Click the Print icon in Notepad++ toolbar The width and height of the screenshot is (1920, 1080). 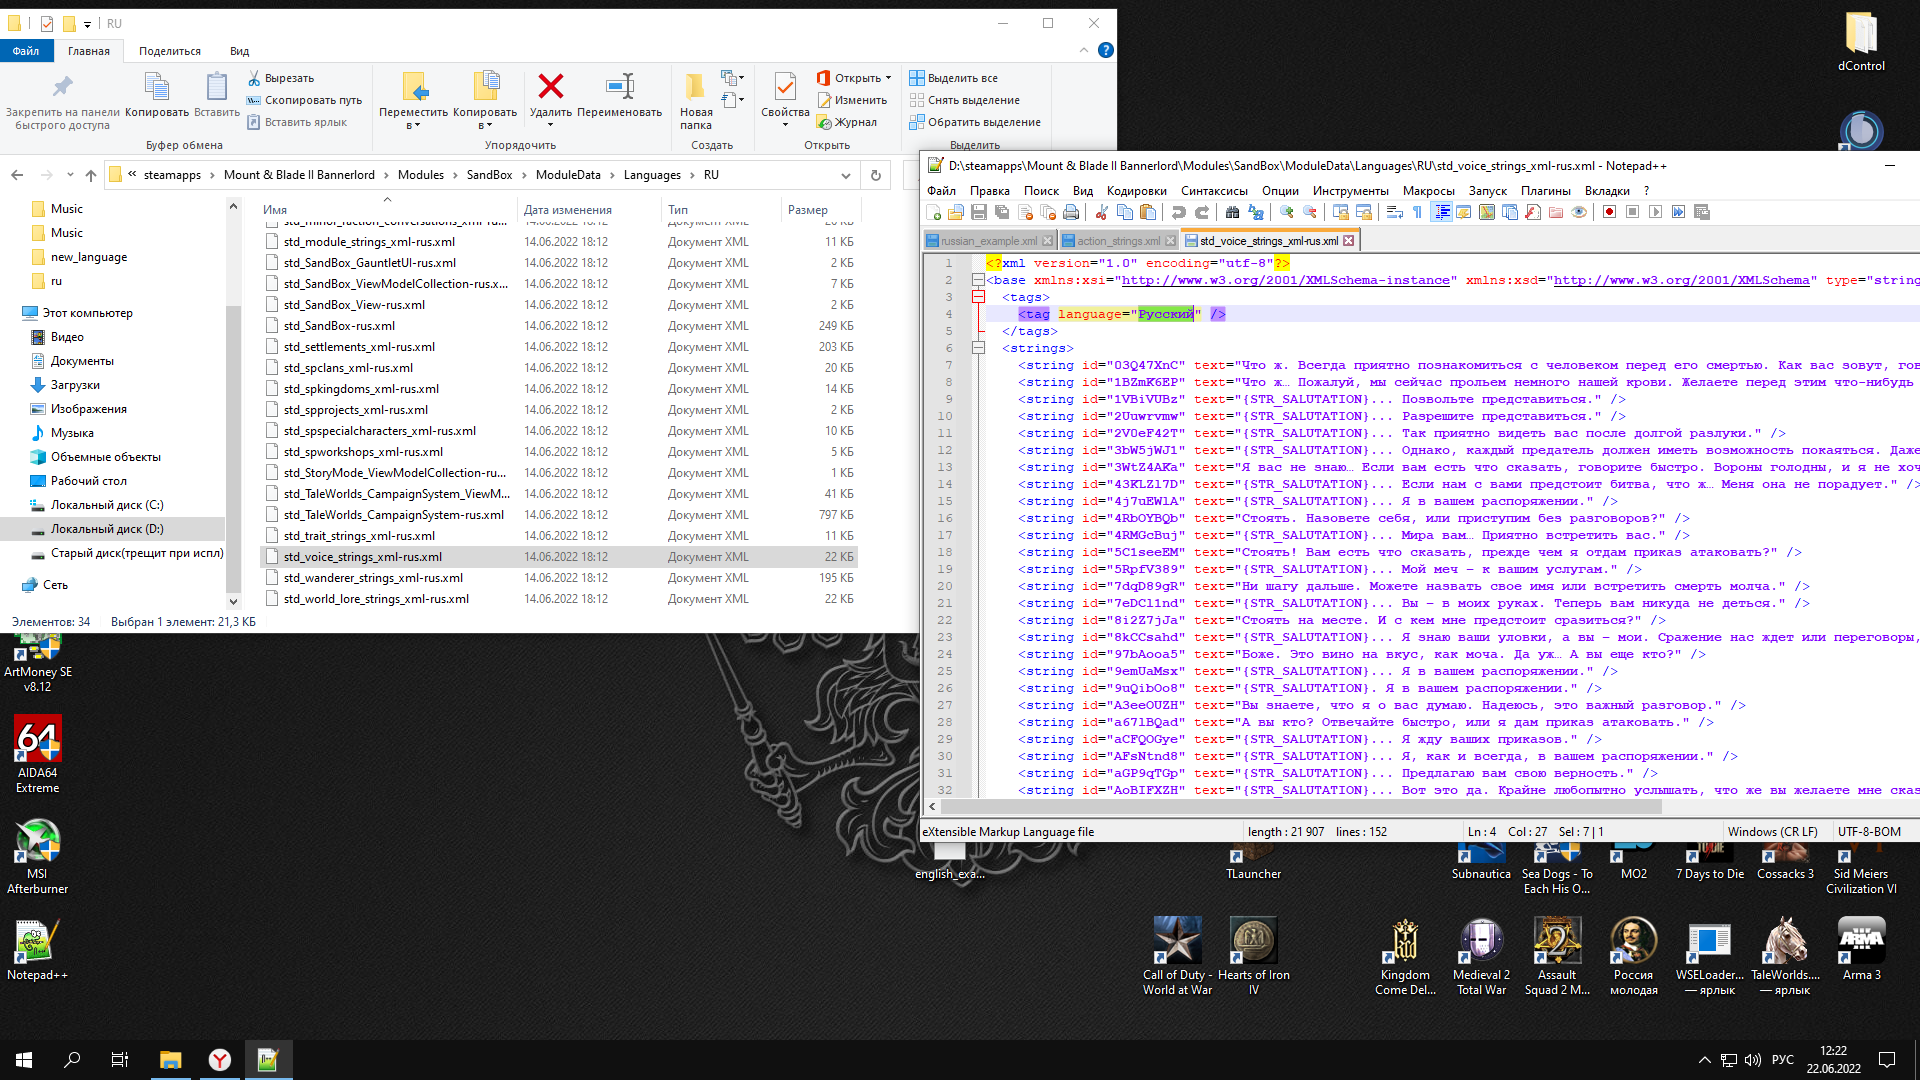tap(1071, 212)
